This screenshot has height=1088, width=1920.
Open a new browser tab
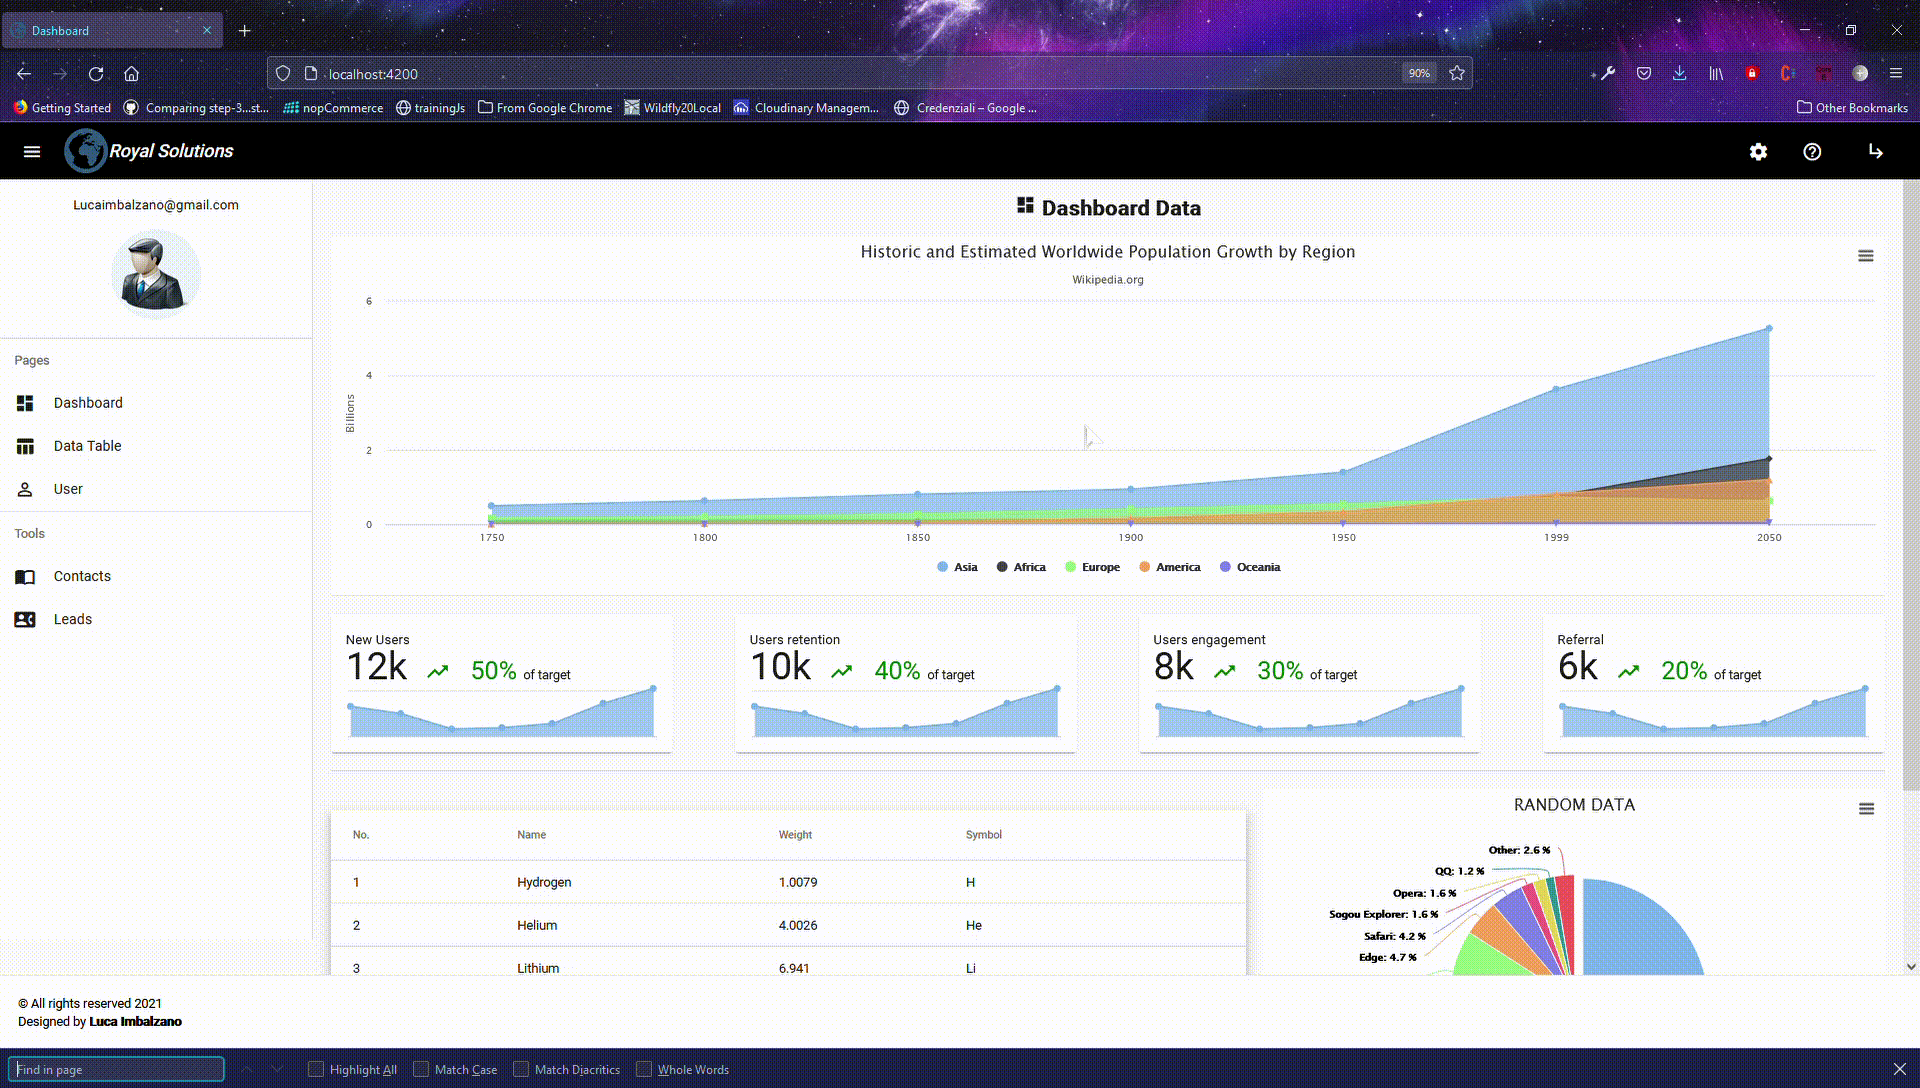245,31
